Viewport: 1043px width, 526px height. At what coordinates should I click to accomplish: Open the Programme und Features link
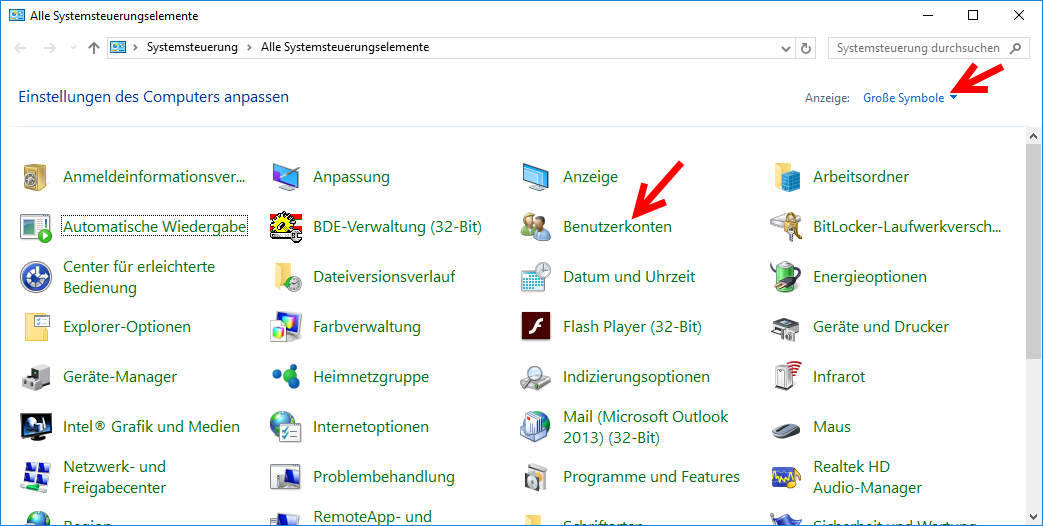point(651,477)
